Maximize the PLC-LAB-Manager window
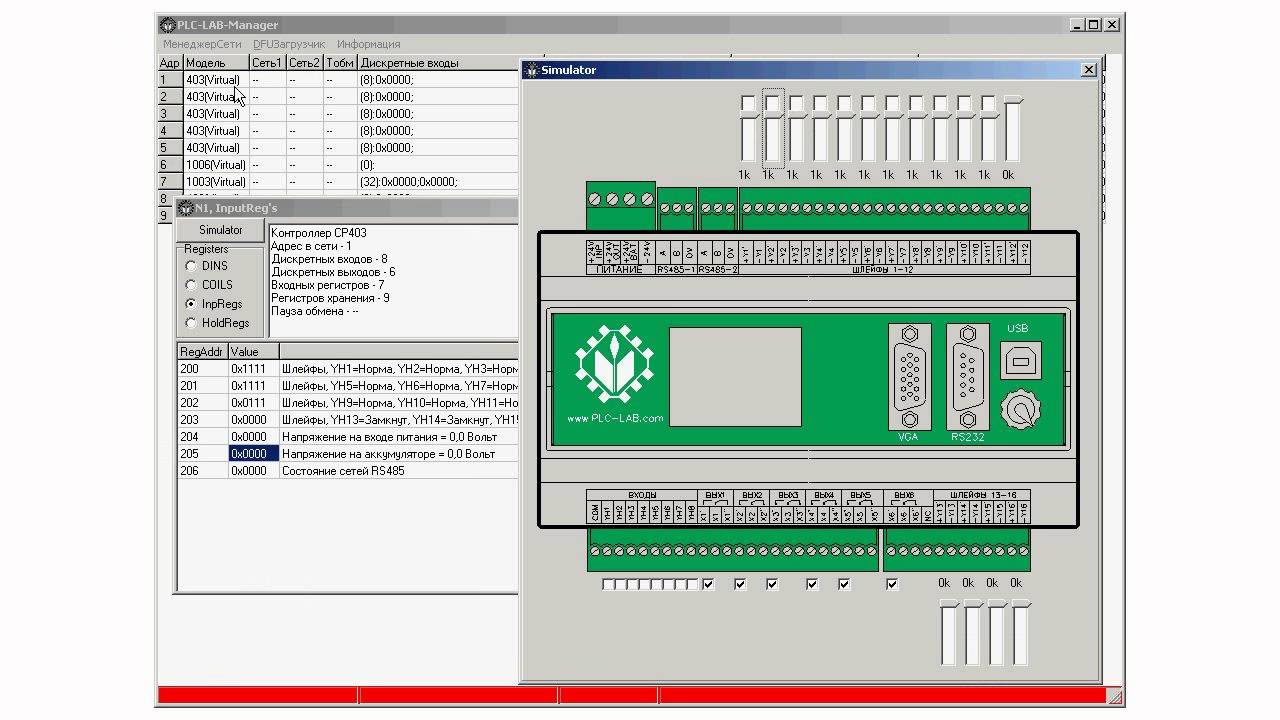Image resolution: width=1280 pixels, height=720 pixels. pos(1094,25)
